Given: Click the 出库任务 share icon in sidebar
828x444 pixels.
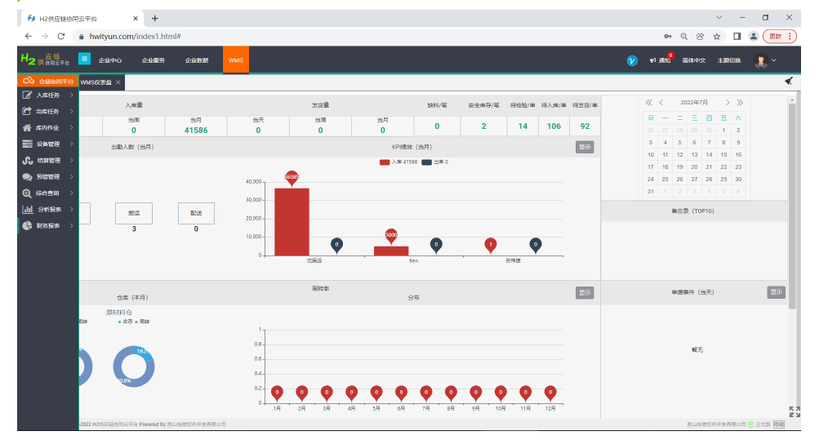Looking at the screenshot, I should (27, 111).
